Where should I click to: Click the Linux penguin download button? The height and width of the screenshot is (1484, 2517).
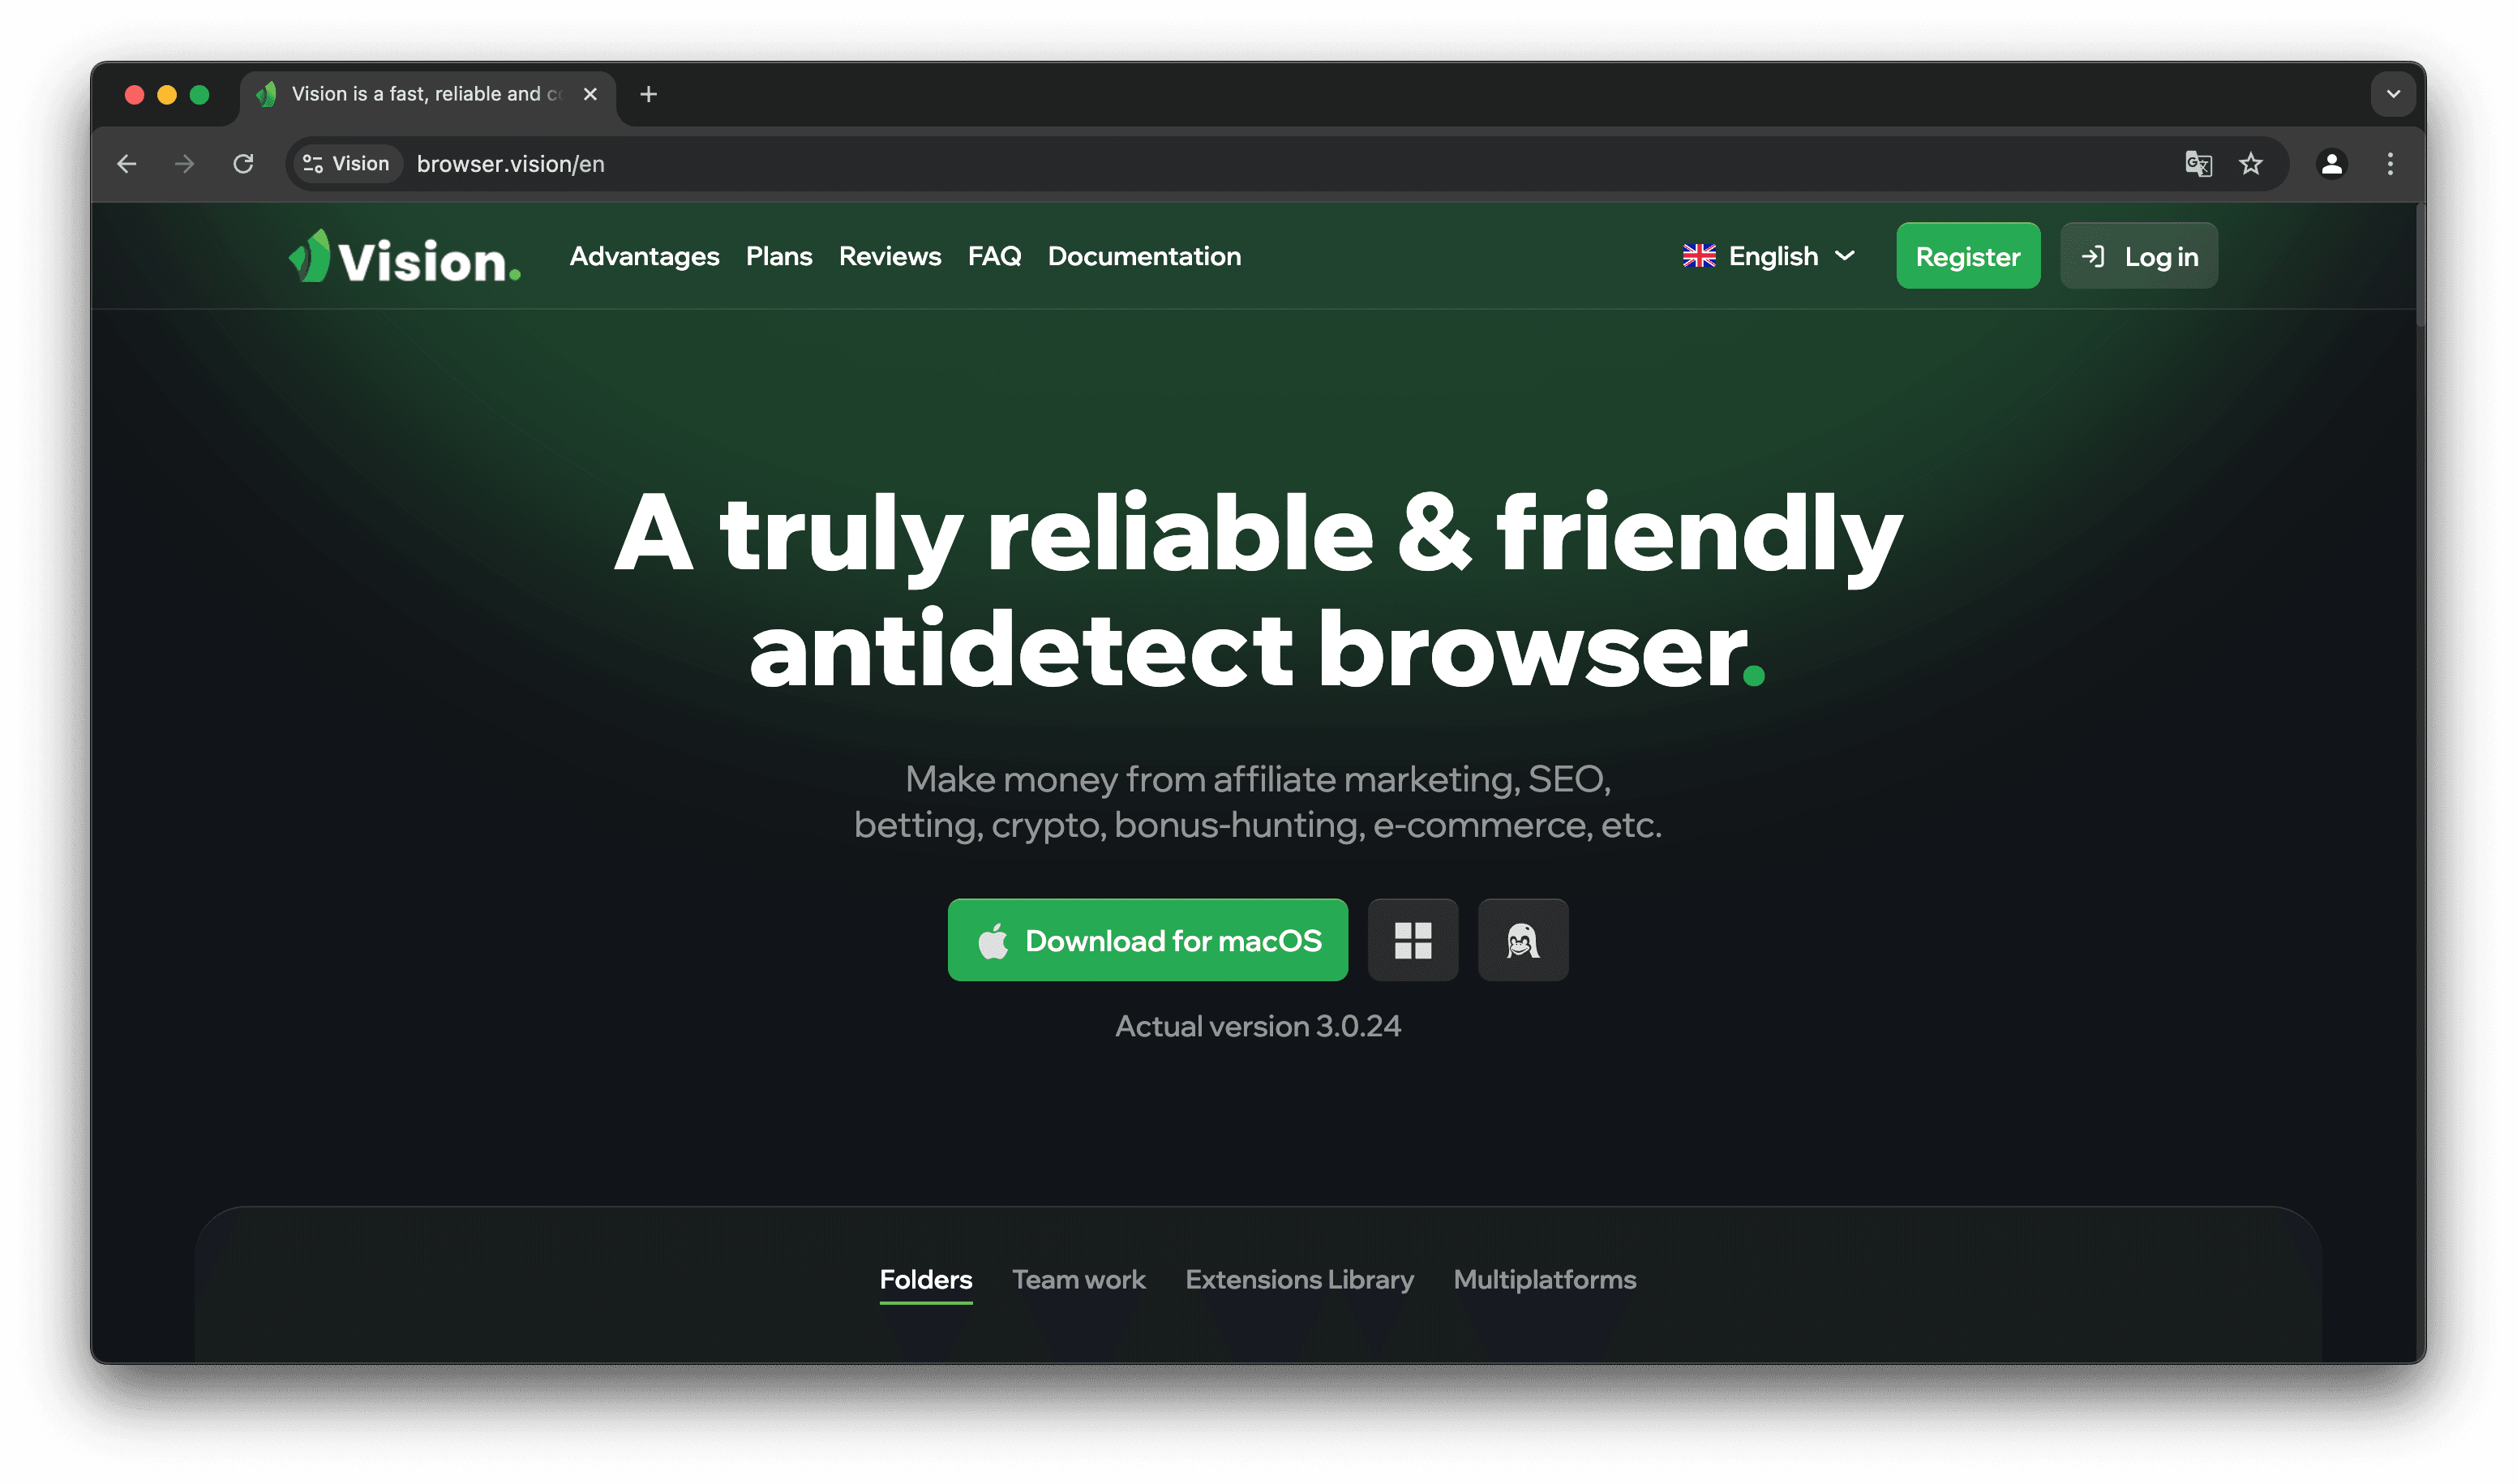pos(1522,940)
